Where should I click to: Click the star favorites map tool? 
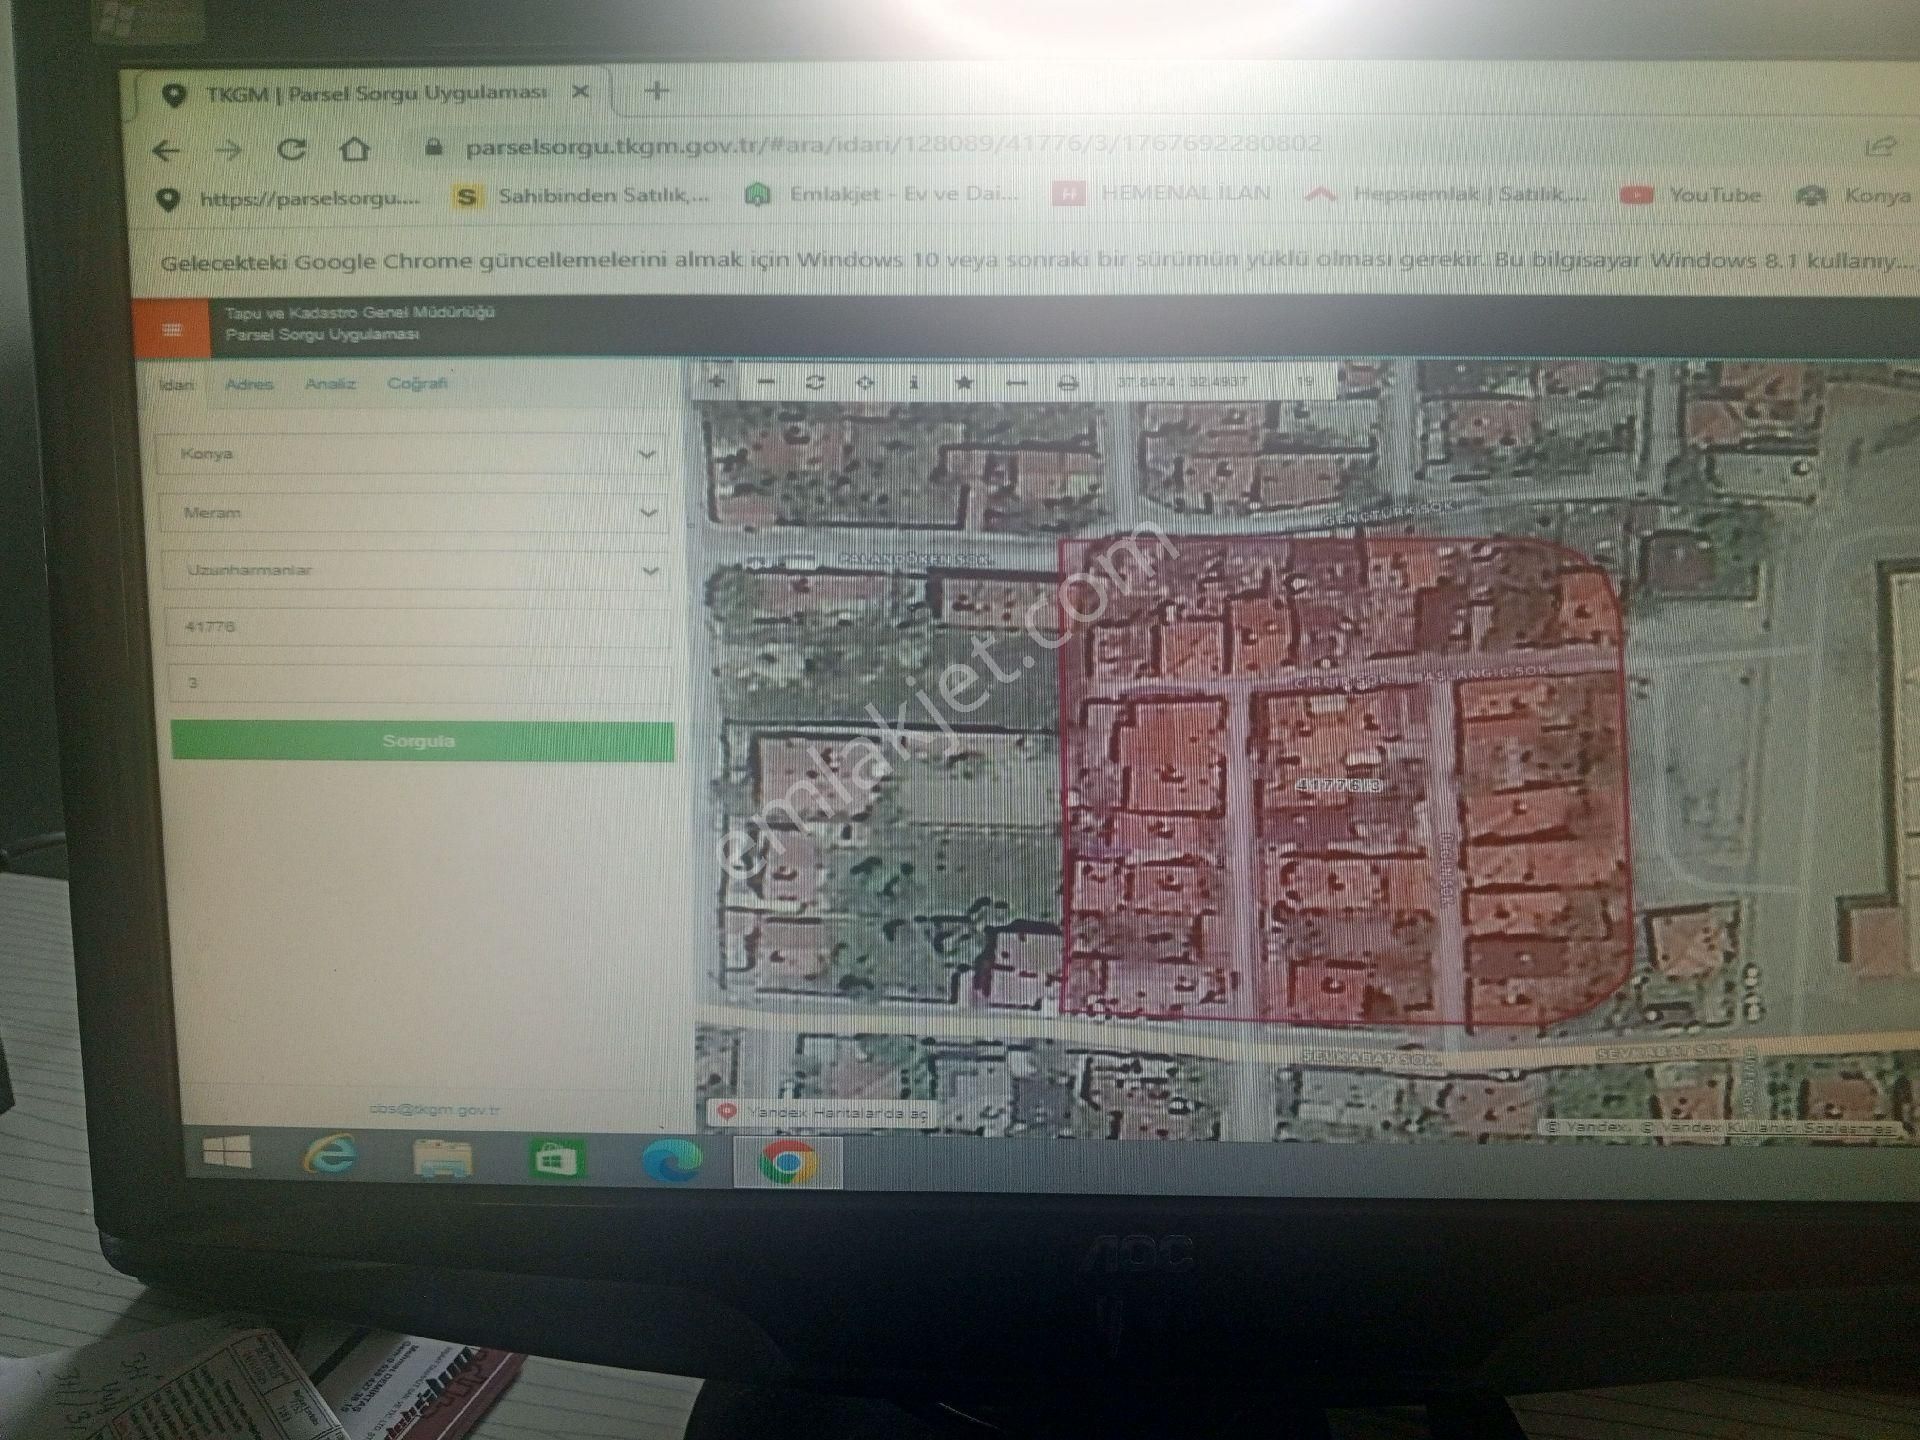964,383
